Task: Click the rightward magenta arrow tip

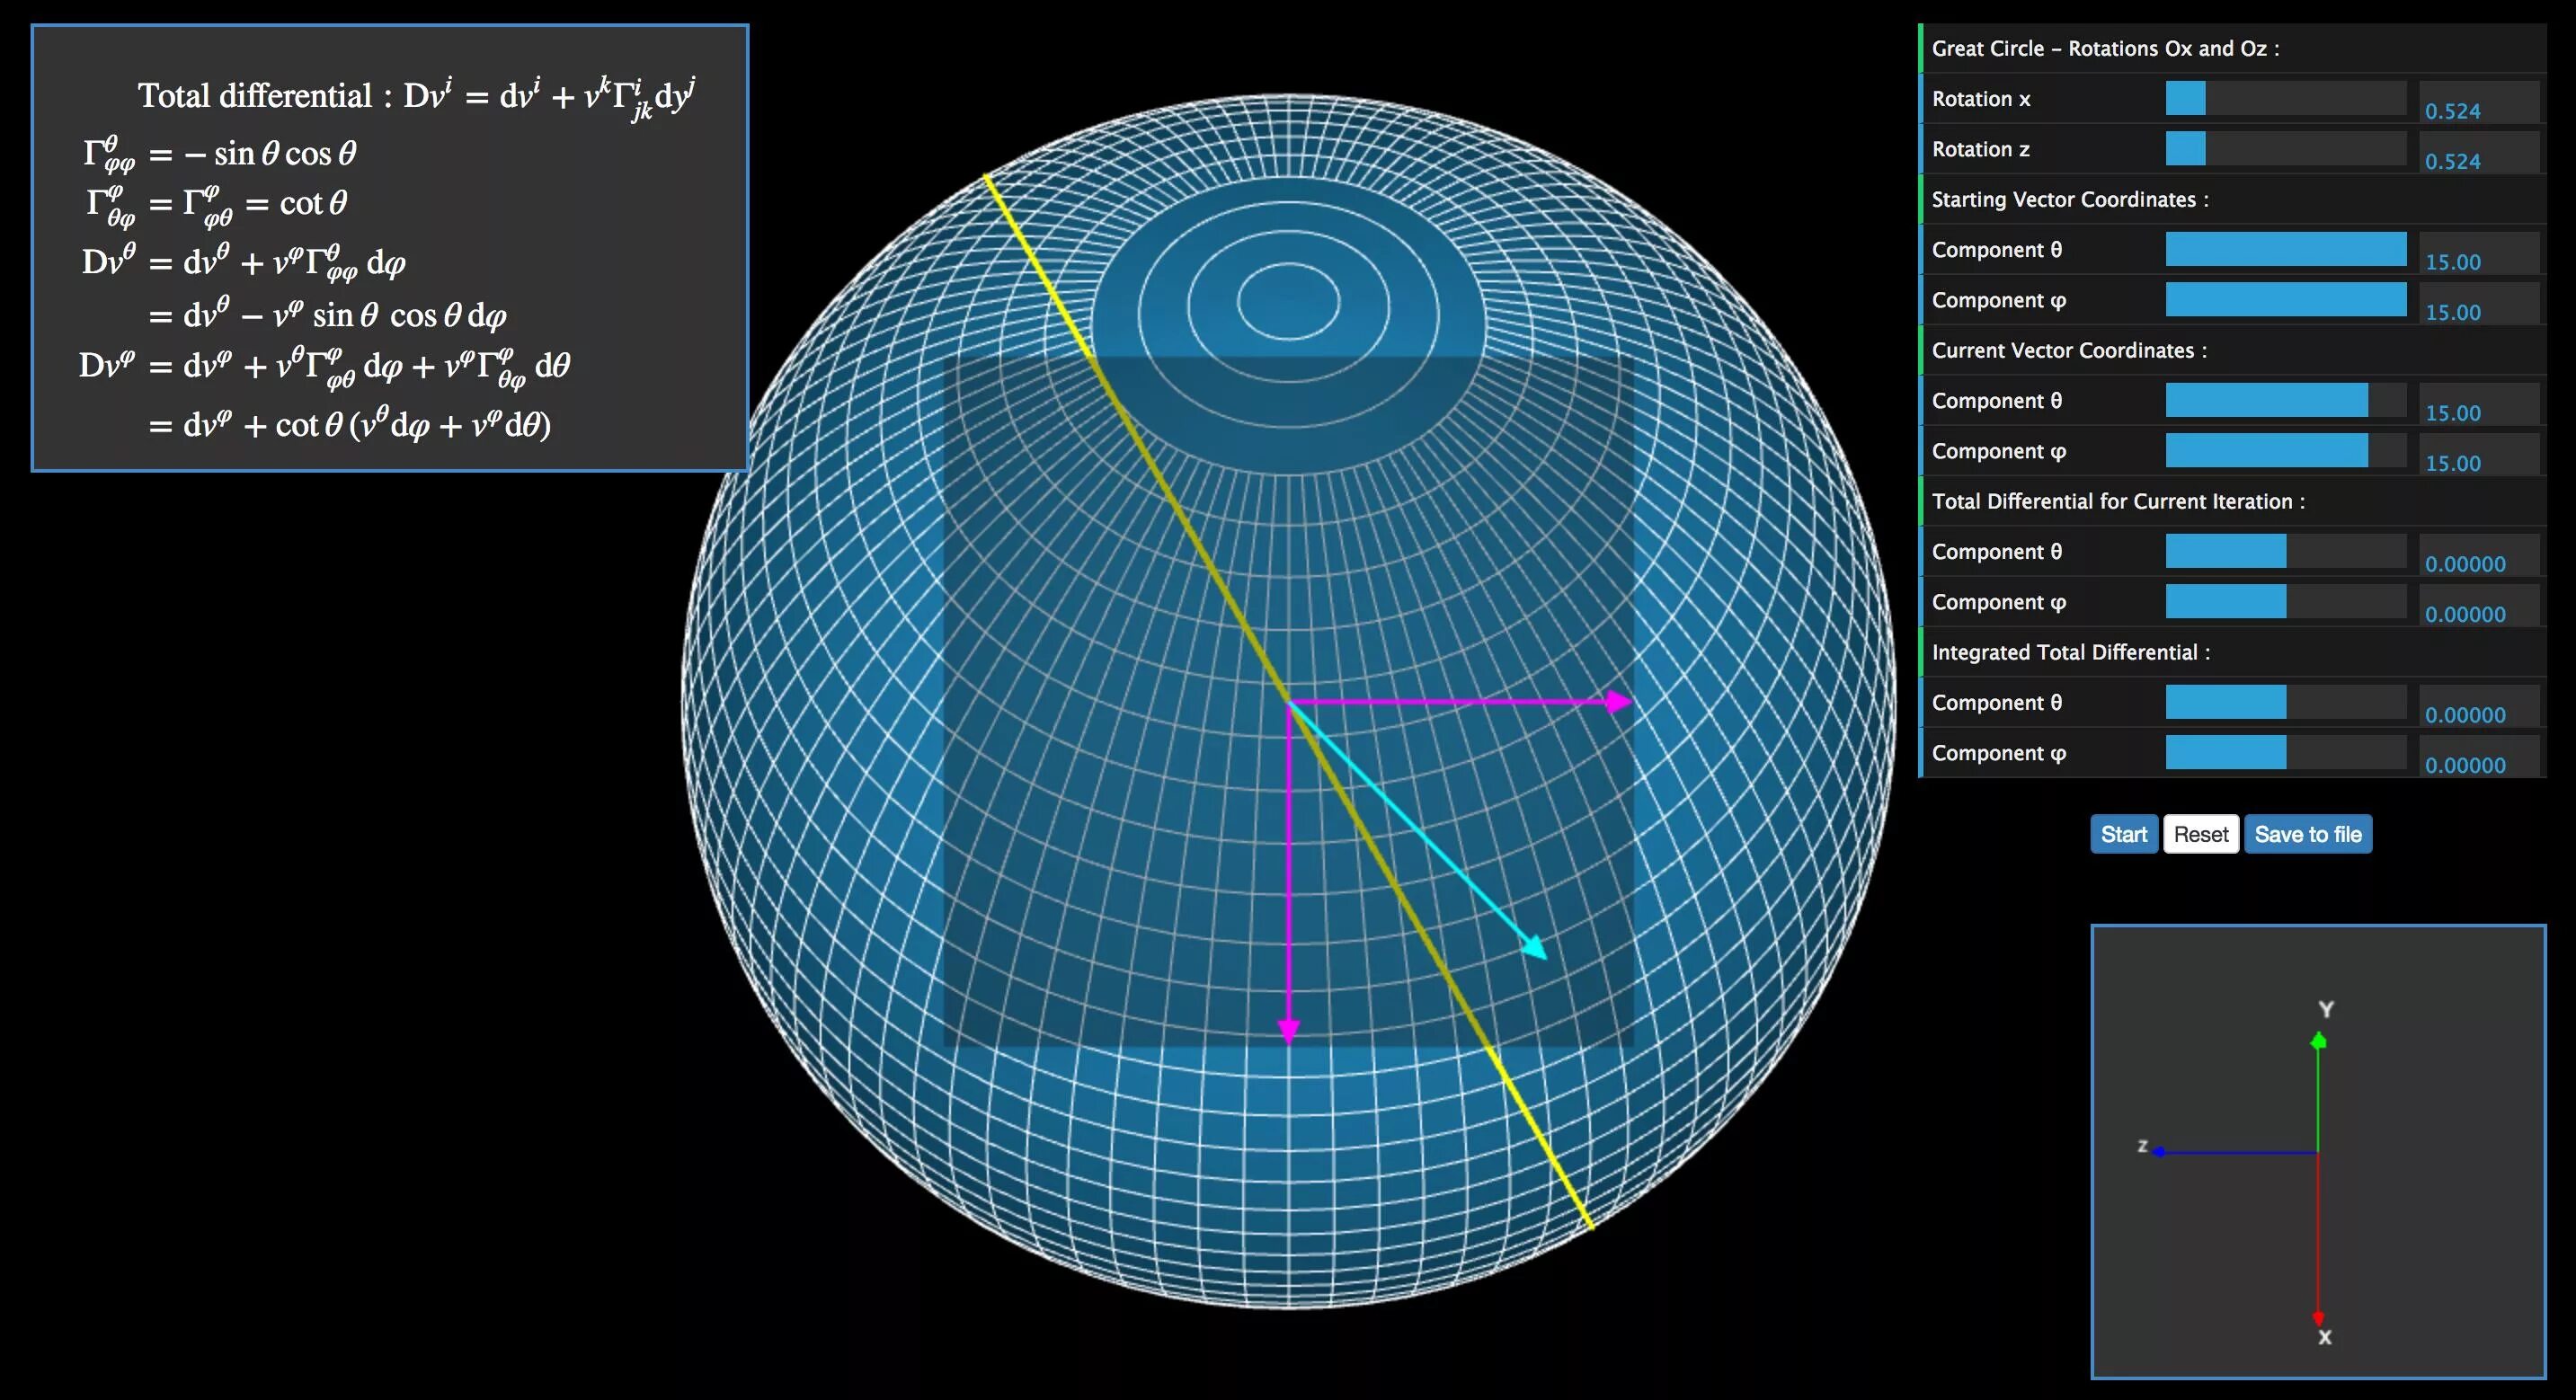Action: 1620,702
